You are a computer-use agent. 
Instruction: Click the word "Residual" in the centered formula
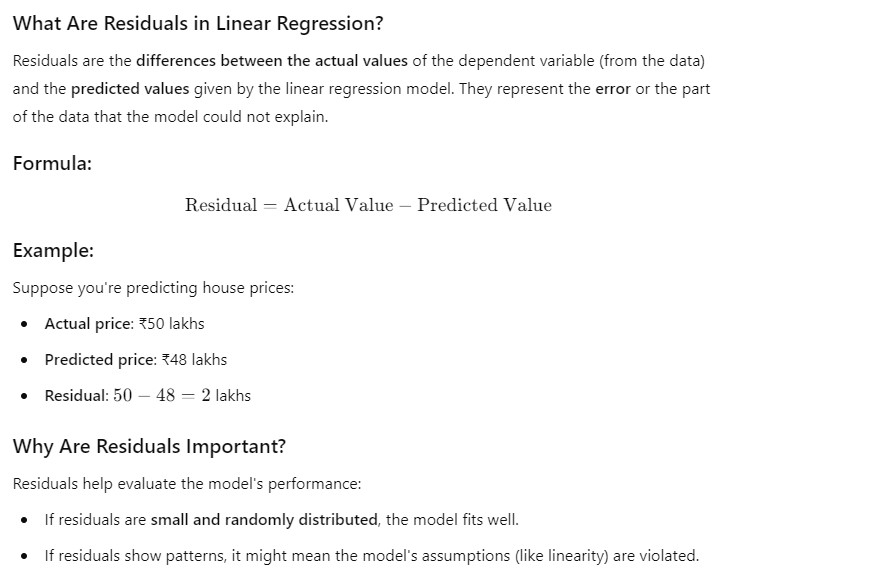click(221, 205)
